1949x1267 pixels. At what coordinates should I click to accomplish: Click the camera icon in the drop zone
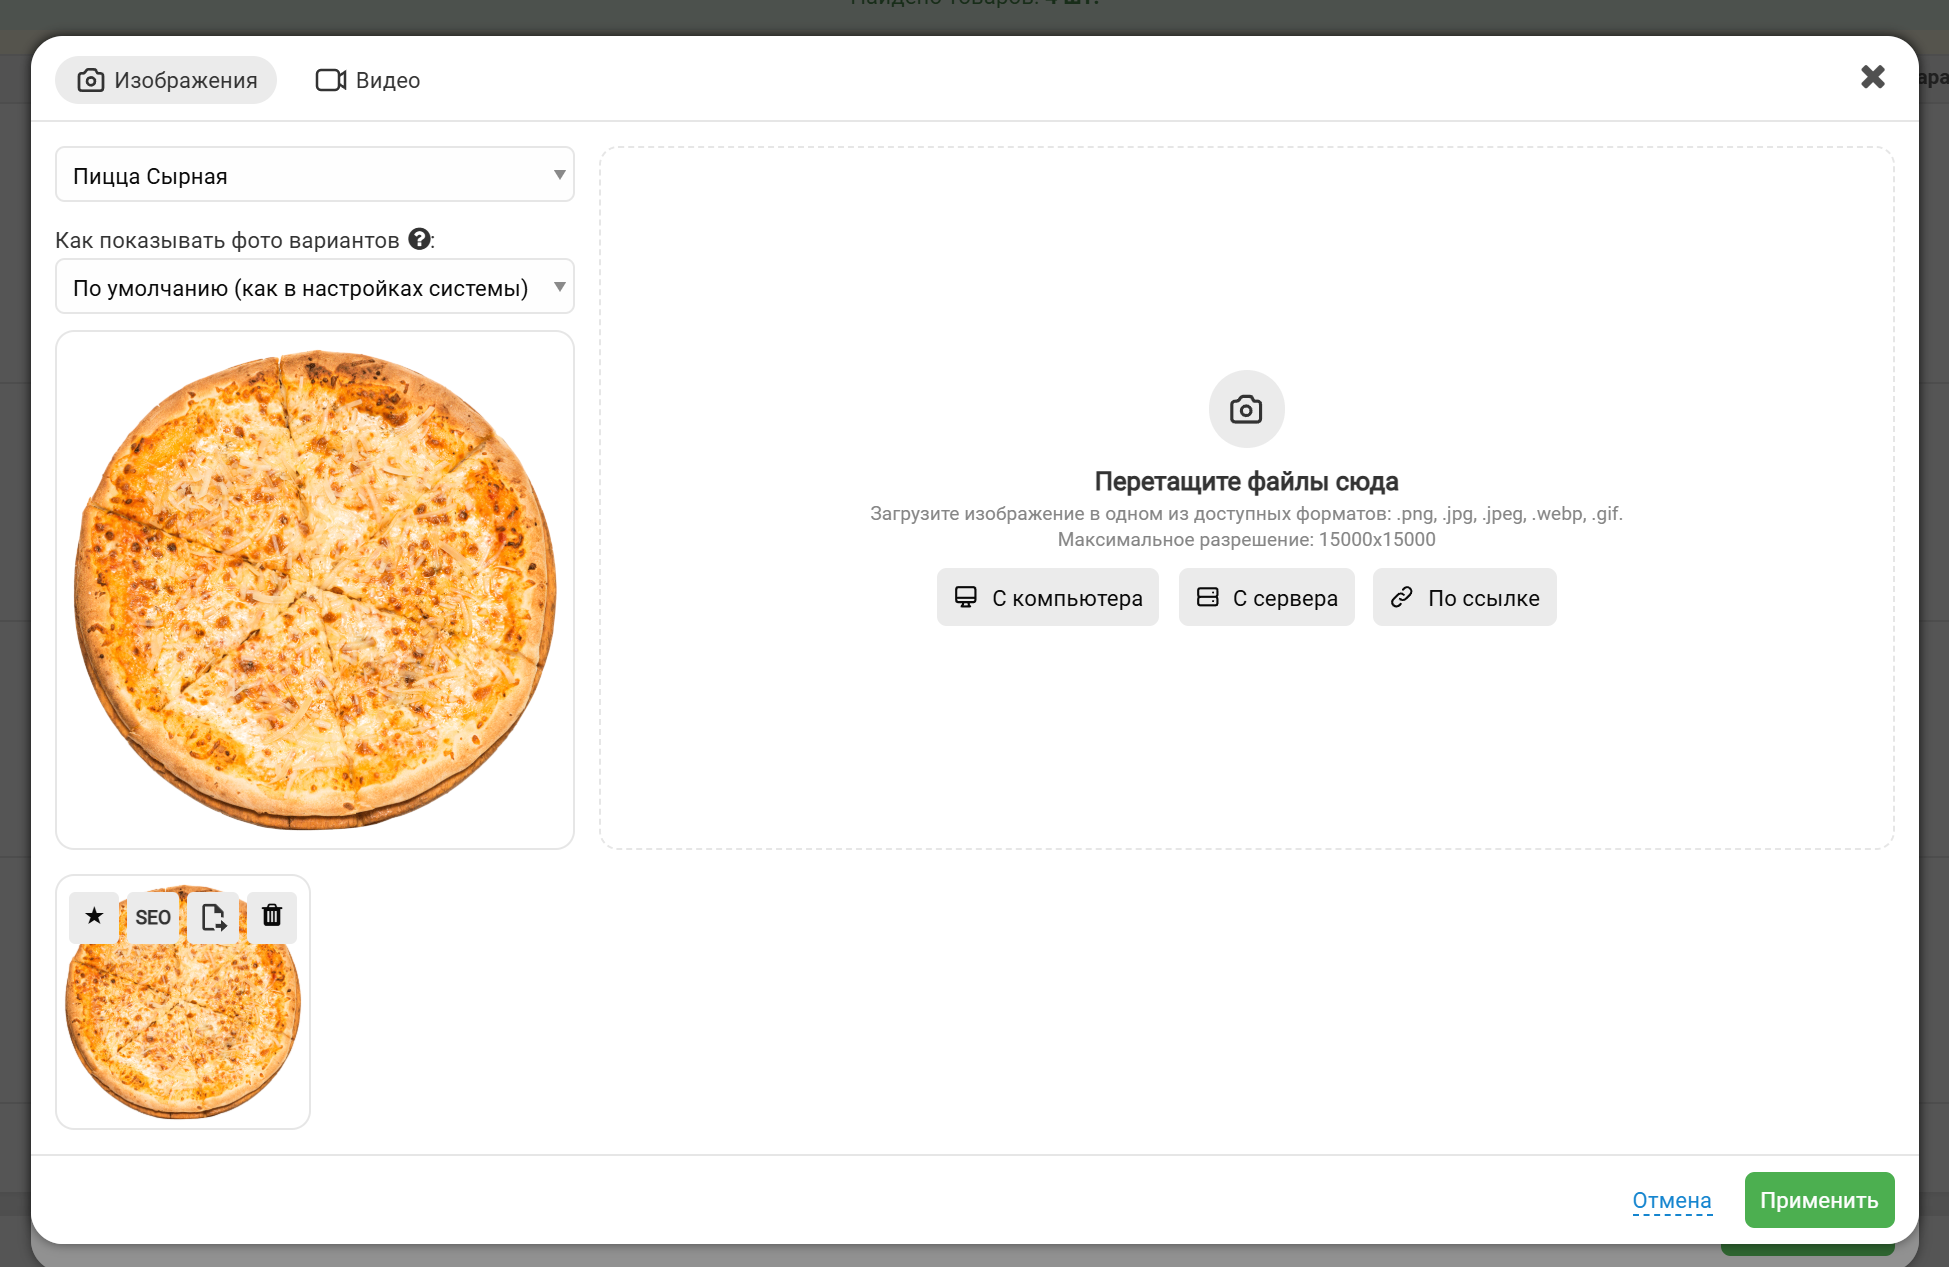(1246, 409)
